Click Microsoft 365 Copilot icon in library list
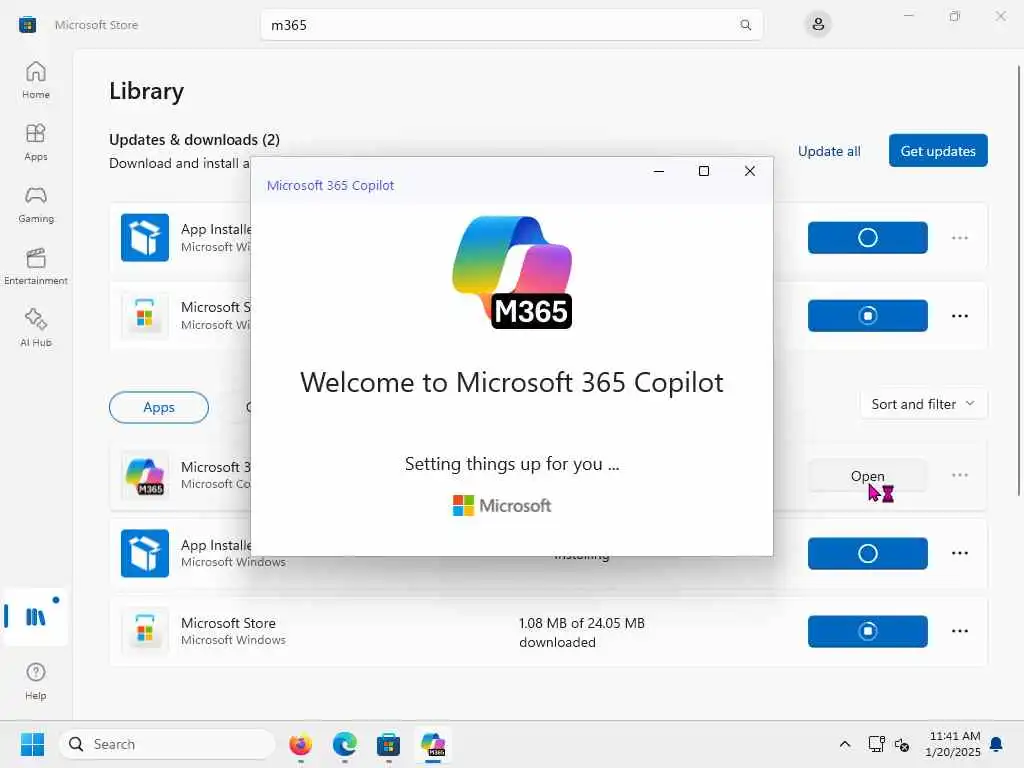Screen dimensions: 1024x768 pyautogui.click(x=145, y=475)
